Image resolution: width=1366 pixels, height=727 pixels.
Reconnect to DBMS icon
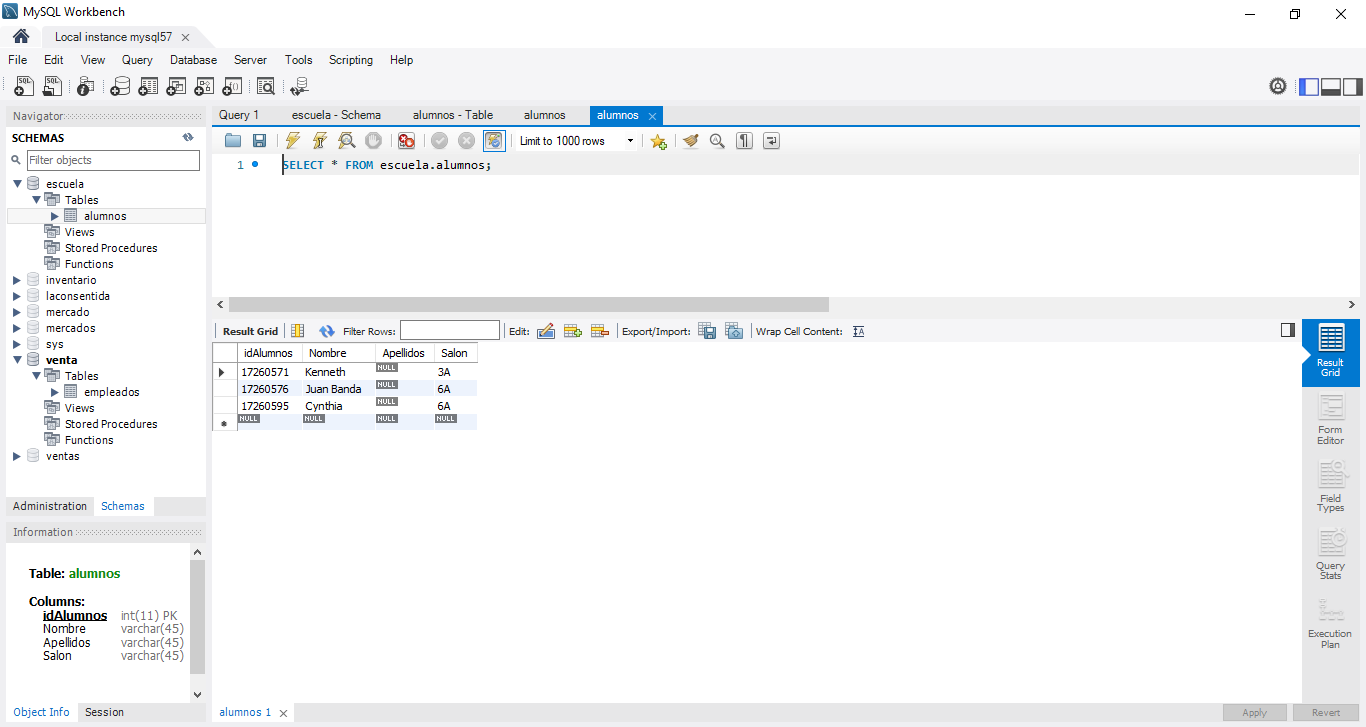click(299, 86)
